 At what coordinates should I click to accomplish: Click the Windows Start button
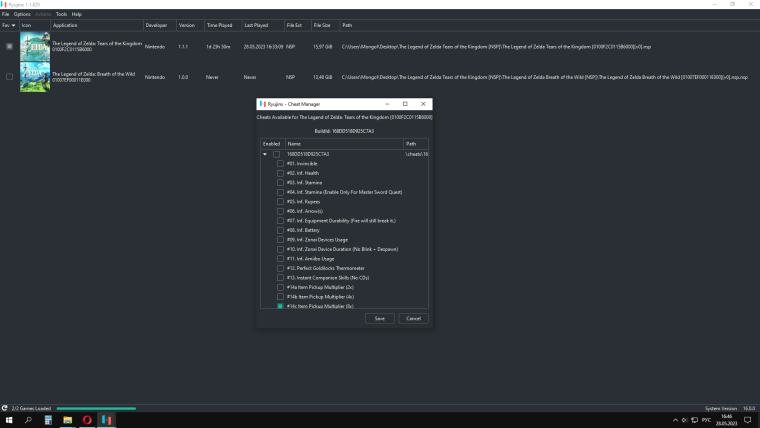[x=9, y=420]
